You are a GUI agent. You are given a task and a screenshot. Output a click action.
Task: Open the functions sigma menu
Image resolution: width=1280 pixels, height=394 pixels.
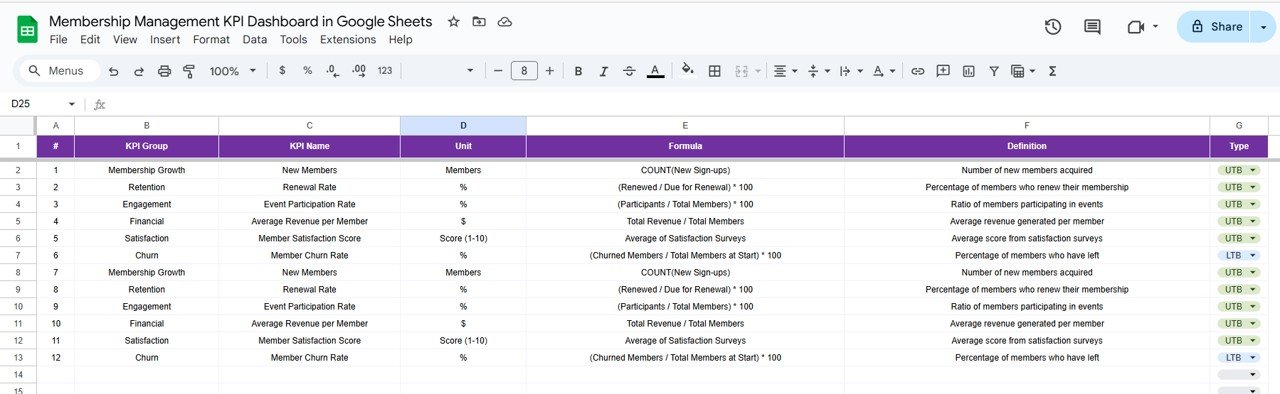(x=1052, y=71)
